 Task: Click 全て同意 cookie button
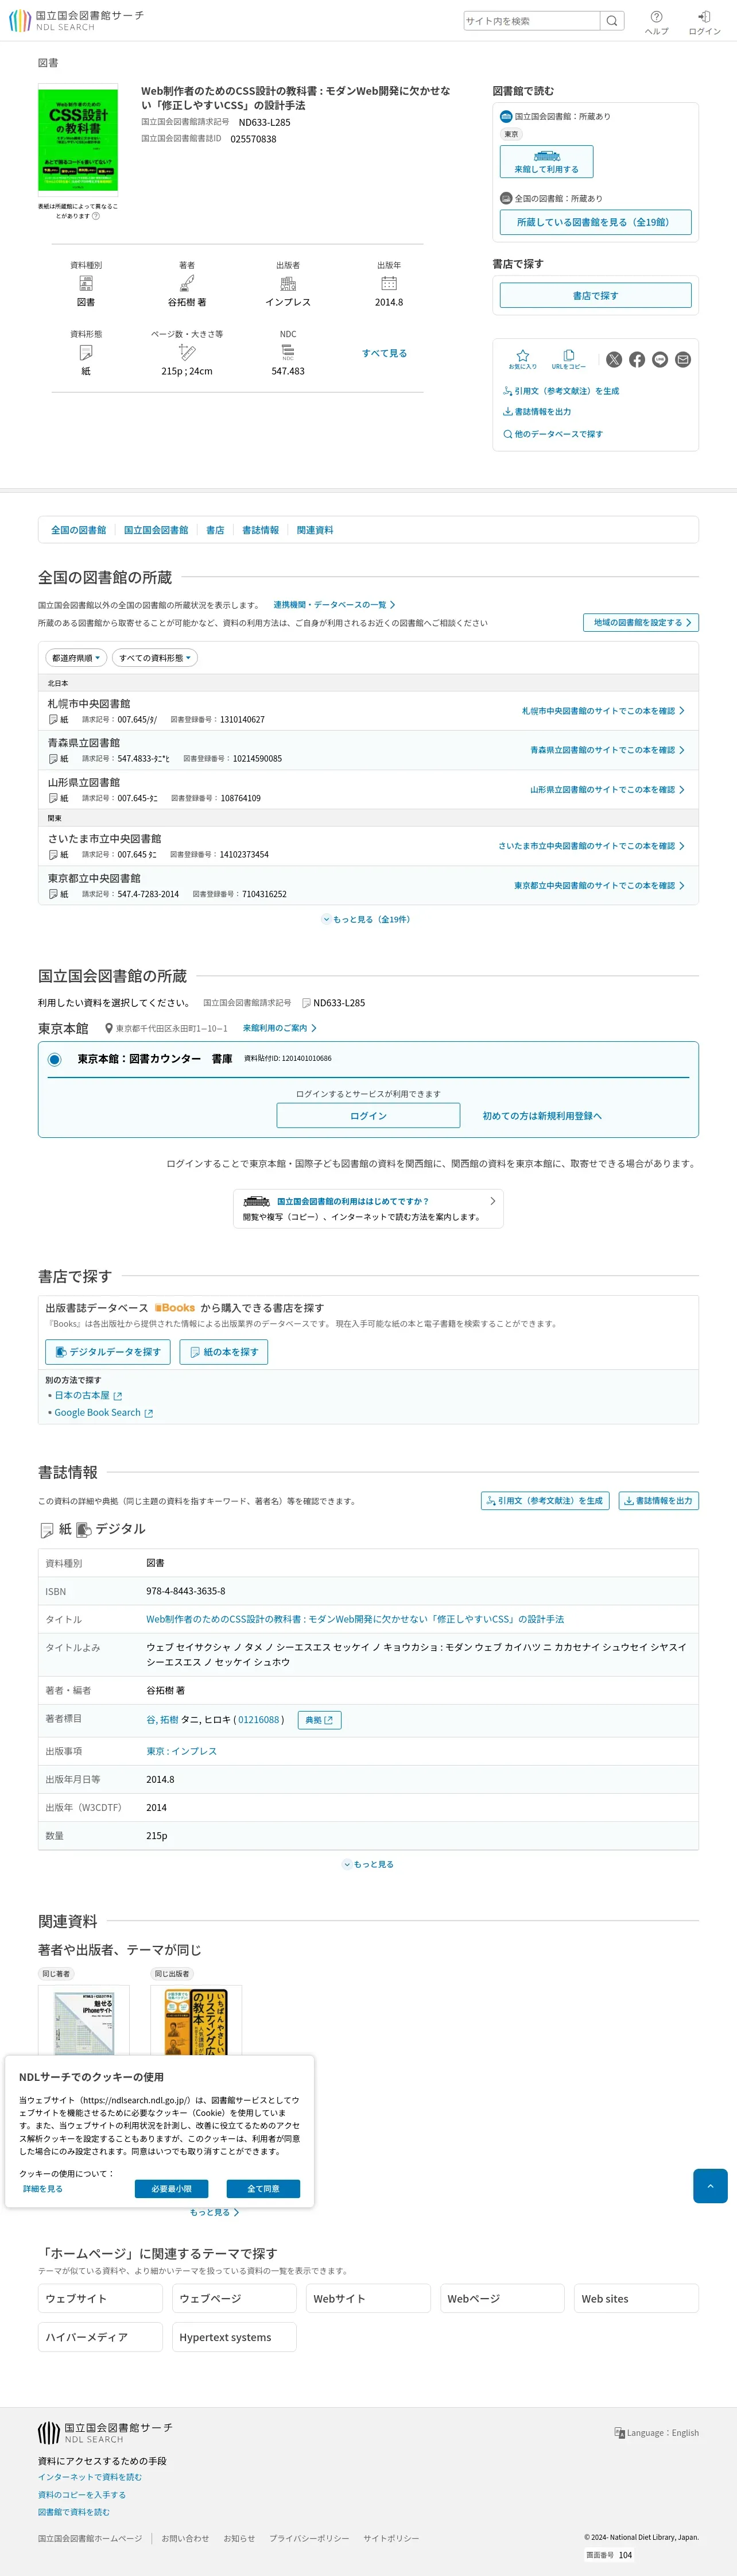click(x=263, y=2189)
